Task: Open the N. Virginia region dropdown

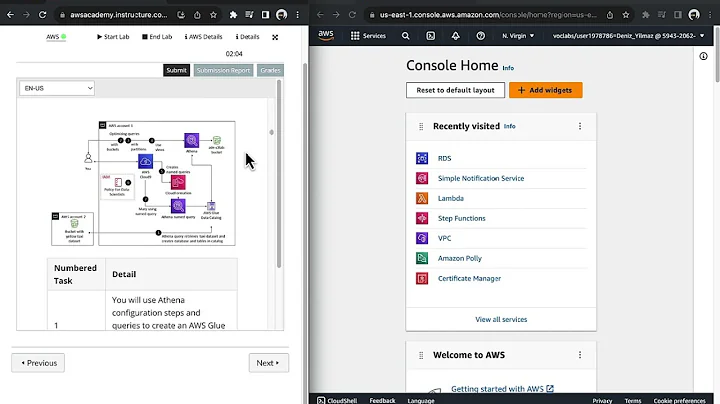Action: (x=518, y=35)
